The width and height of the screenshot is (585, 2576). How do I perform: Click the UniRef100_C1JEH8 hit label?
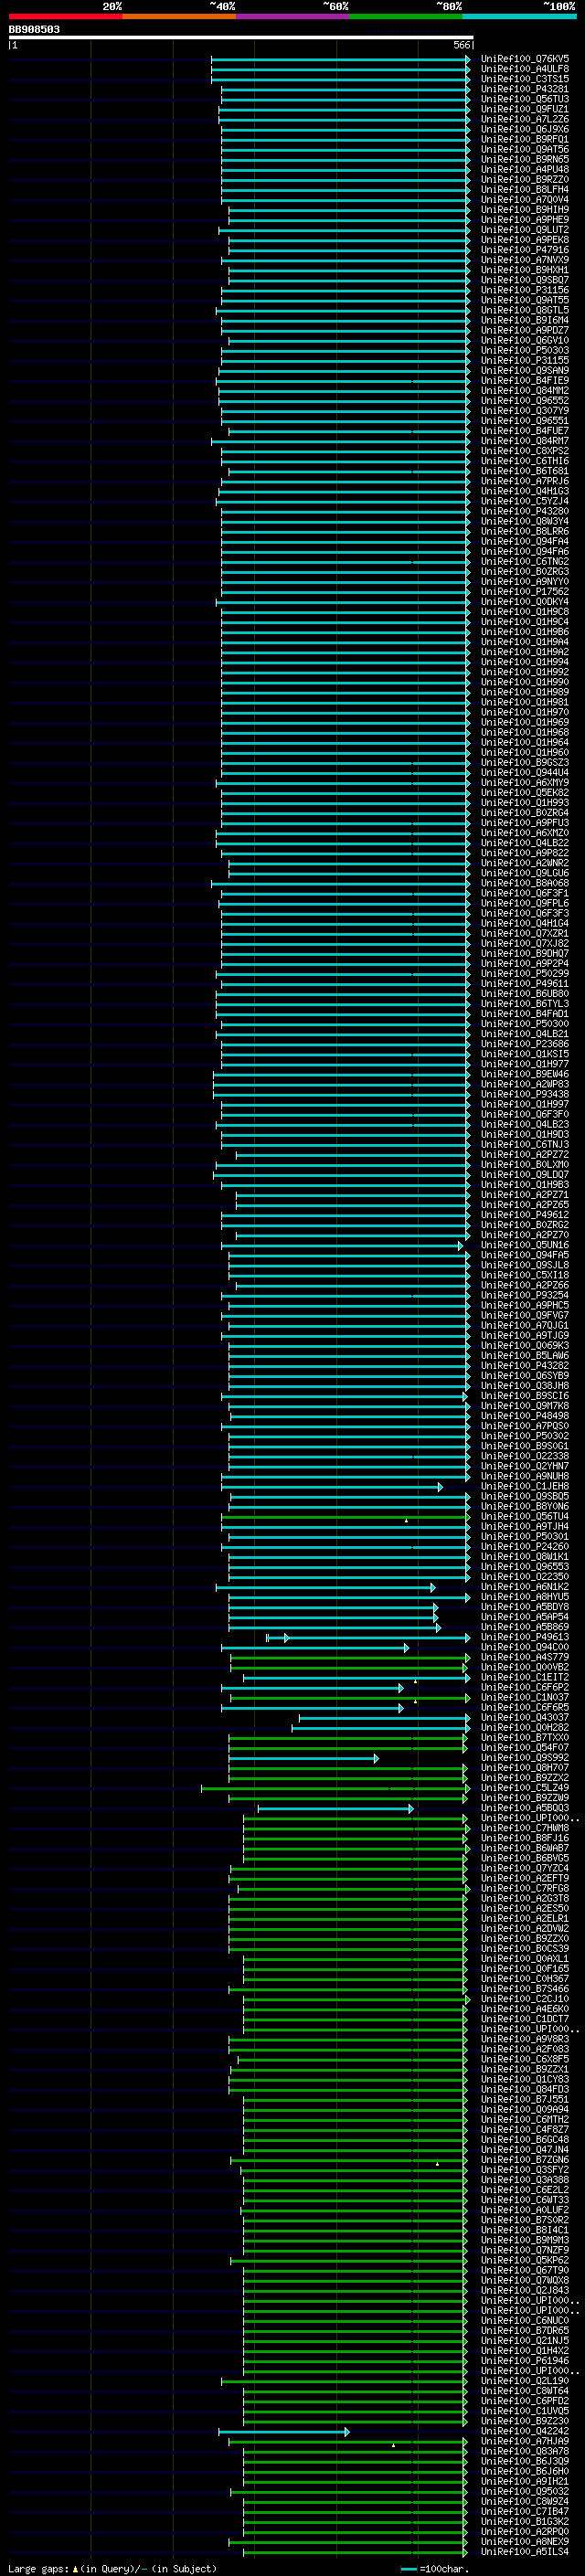[x=525, y=1486]
